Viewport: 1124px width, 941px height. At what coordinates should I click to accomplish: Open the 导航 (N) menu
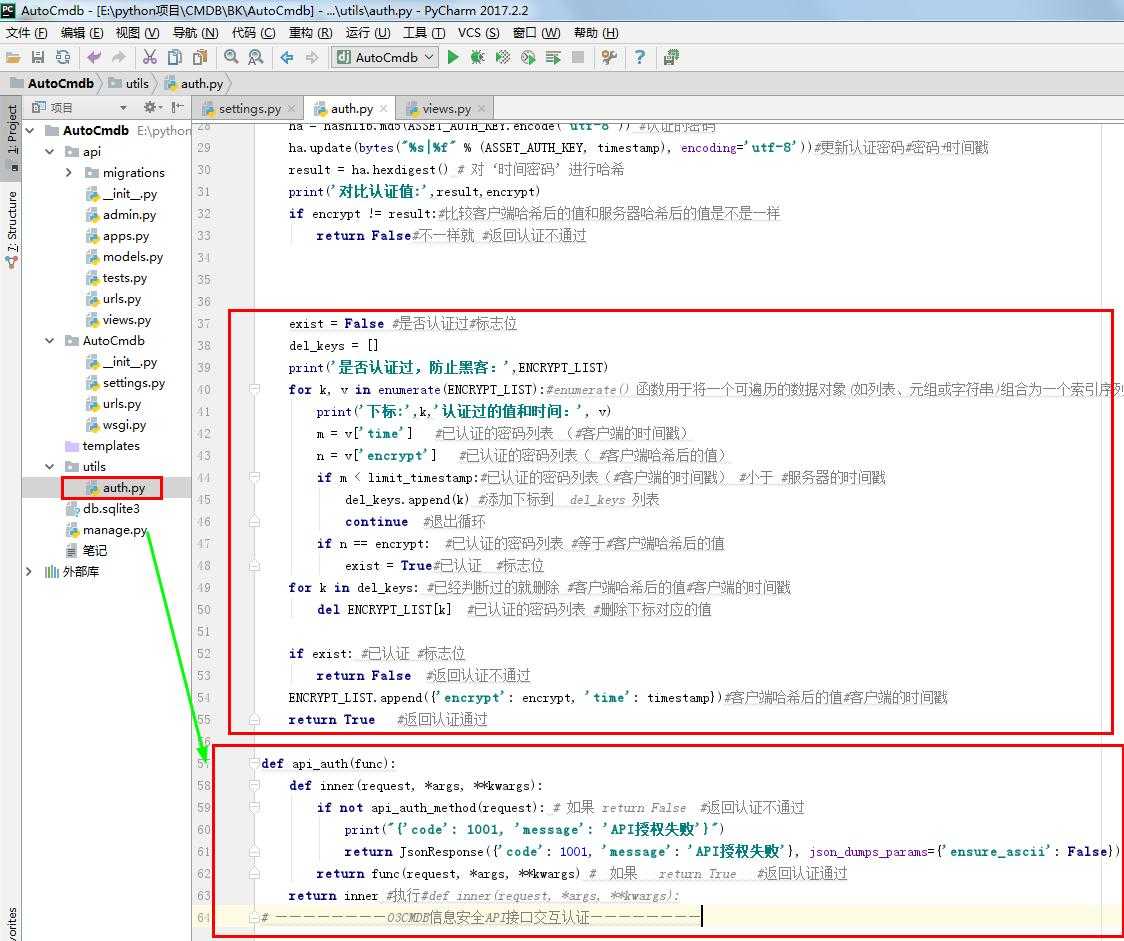coord(195,33)
